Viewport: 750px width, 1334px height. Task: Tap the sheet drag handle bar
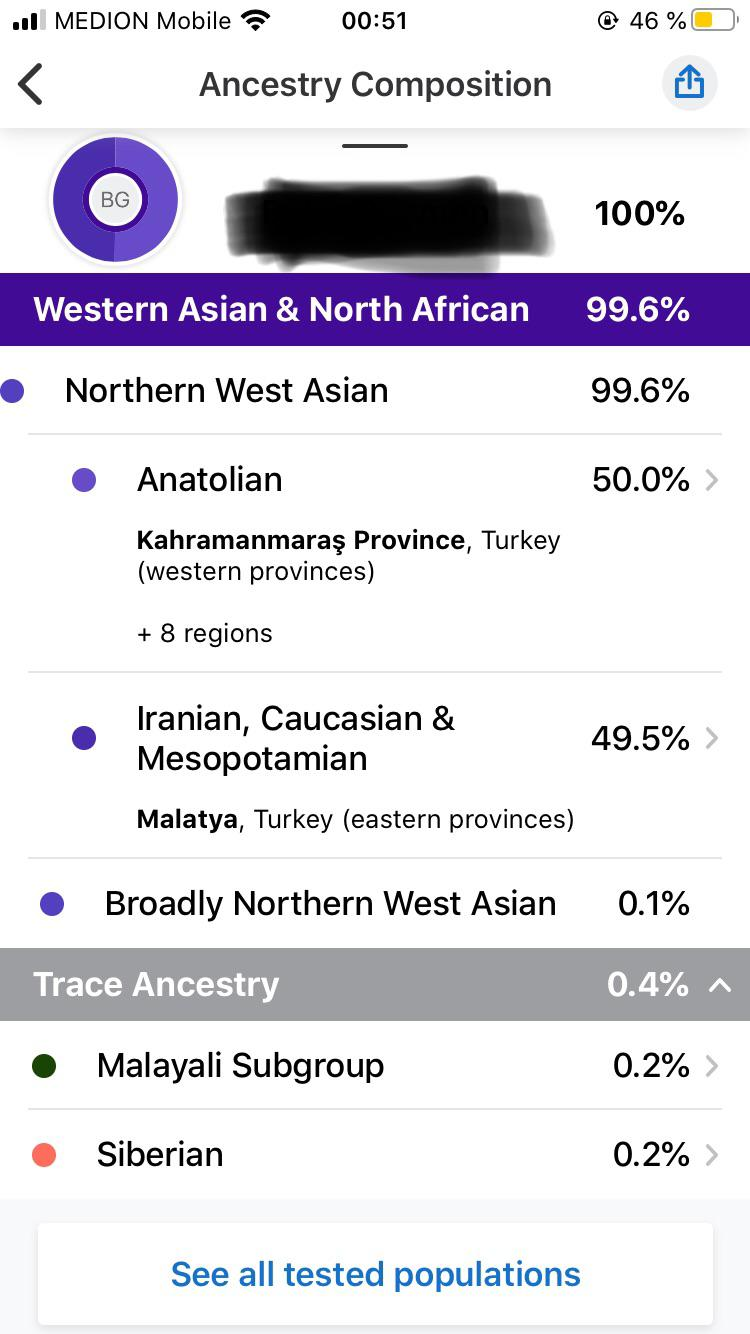375,146
